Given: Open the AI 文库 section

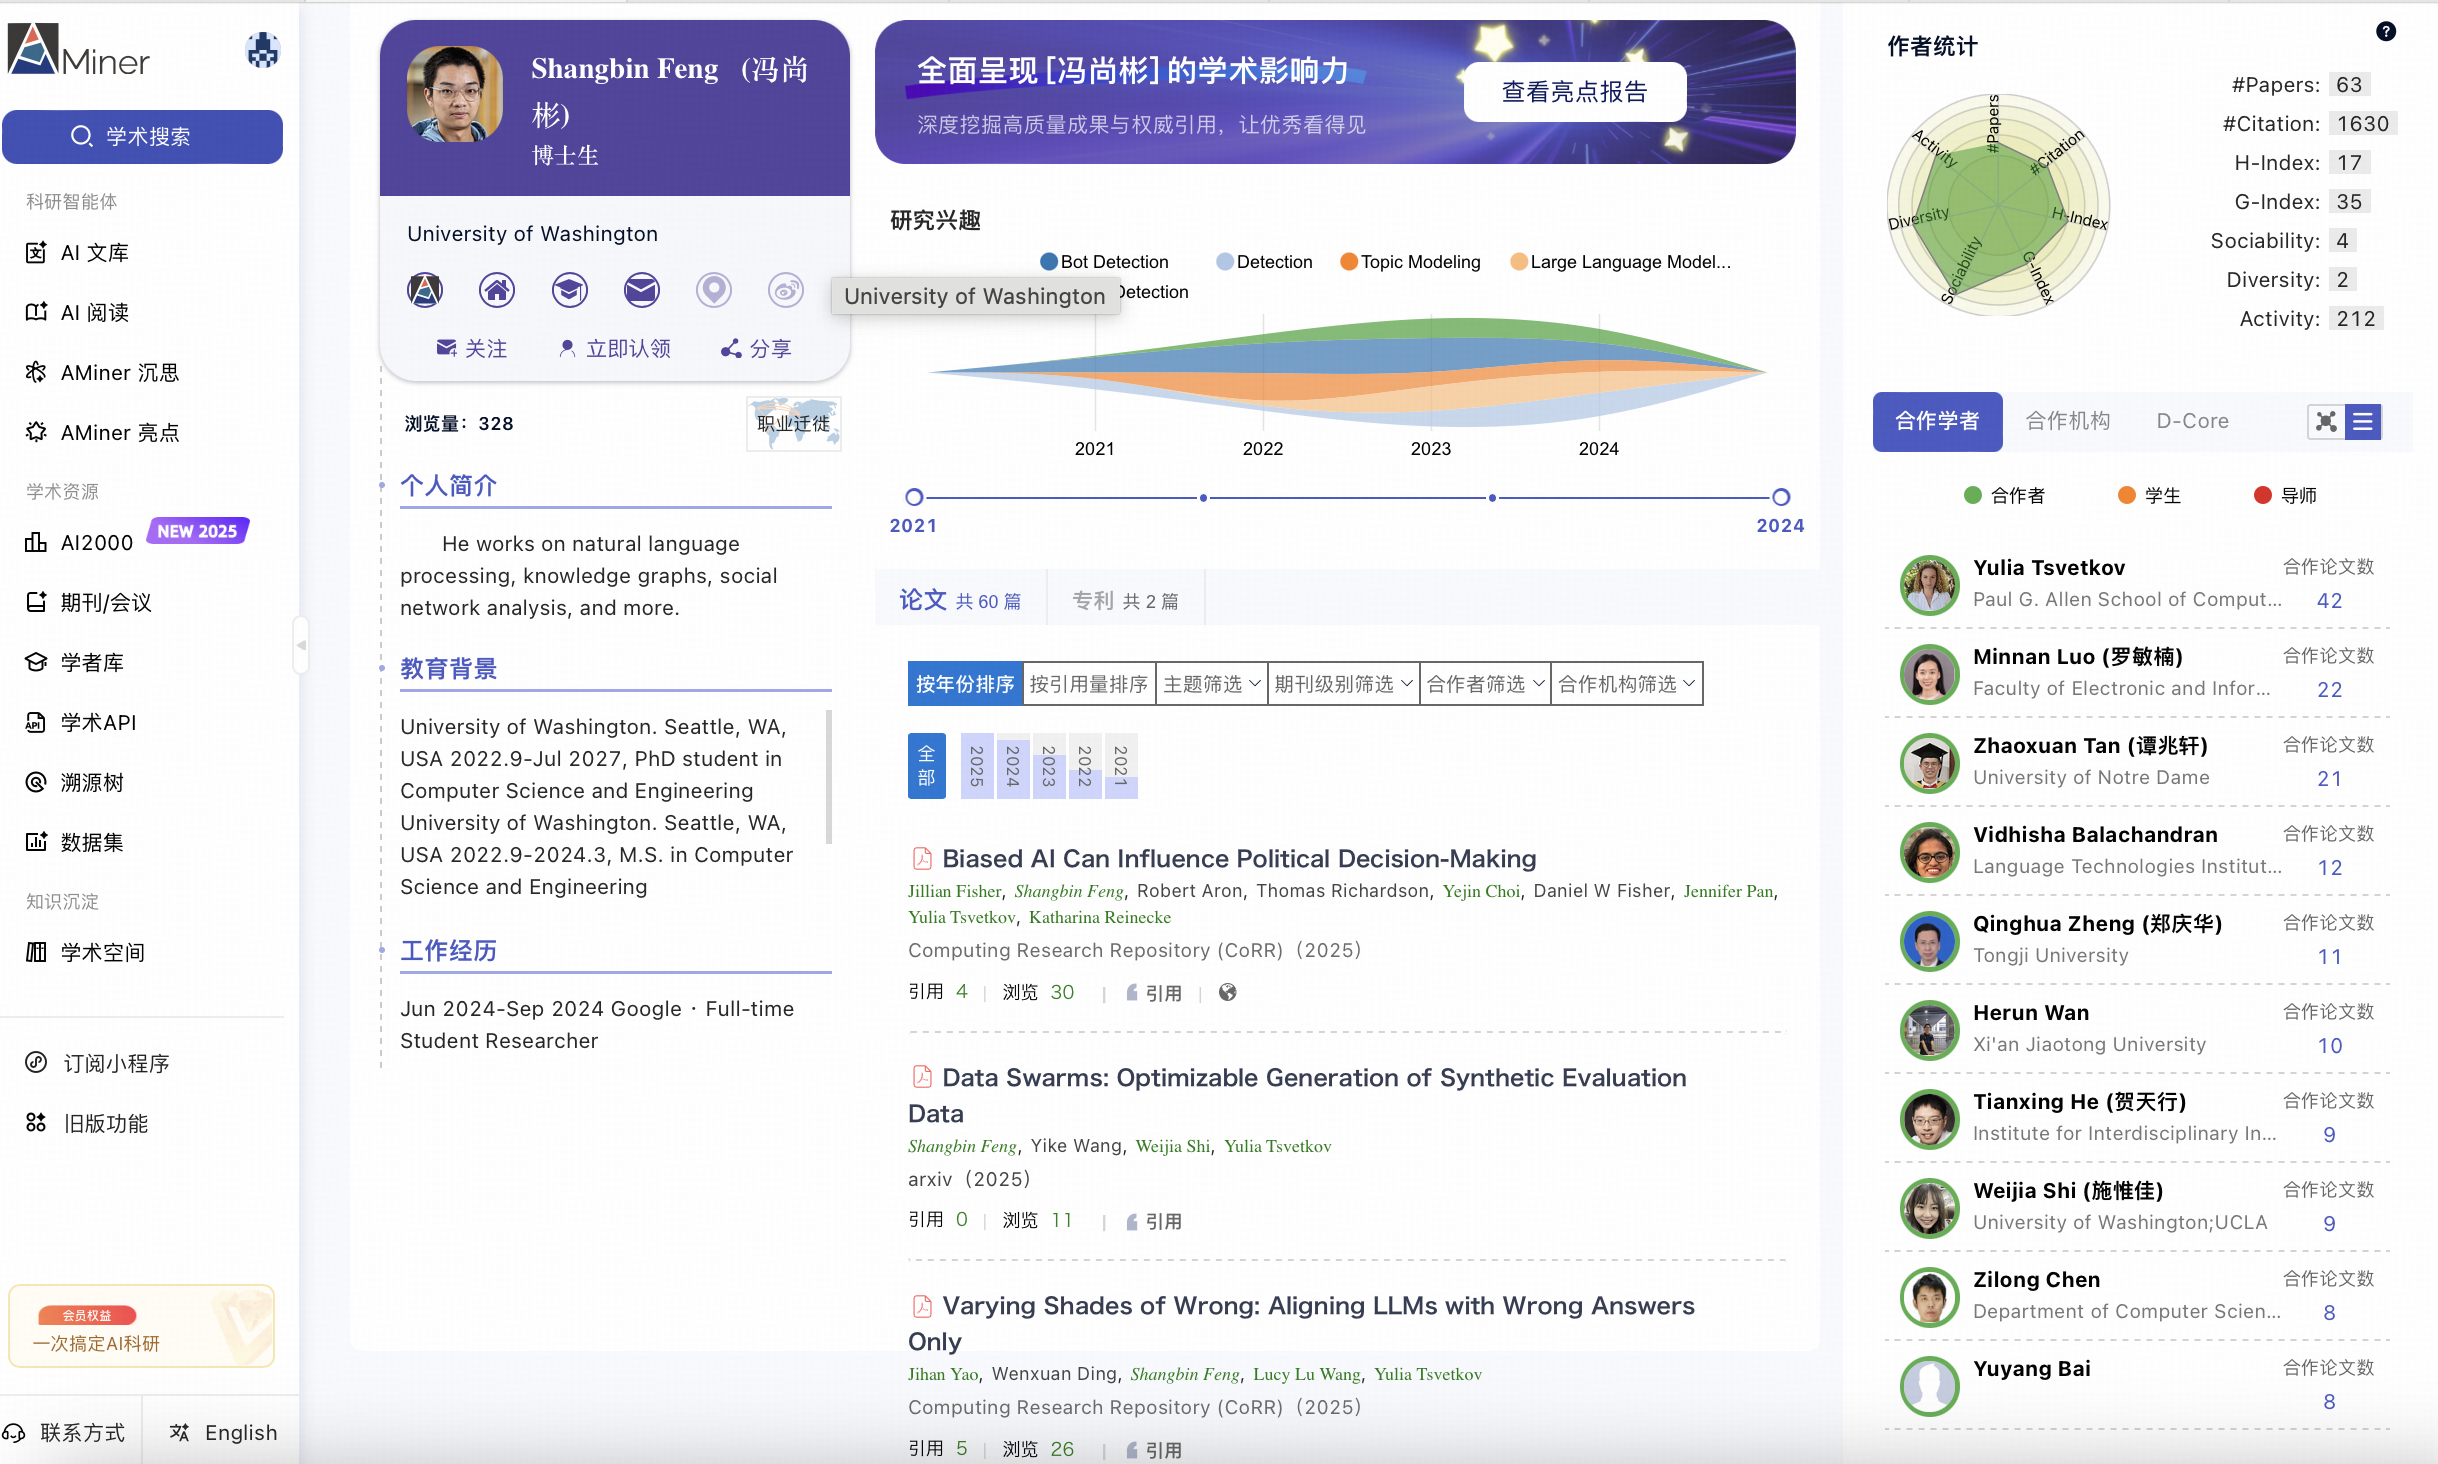Looking at the screenshot, I should (94, 252).
